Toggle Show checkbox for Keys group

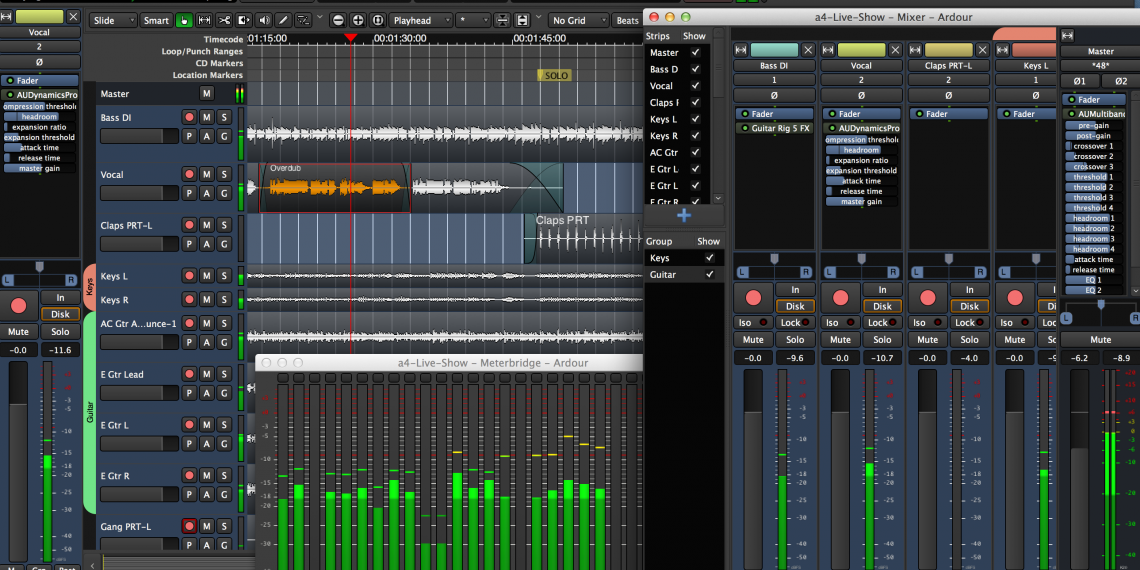(709, 258)
